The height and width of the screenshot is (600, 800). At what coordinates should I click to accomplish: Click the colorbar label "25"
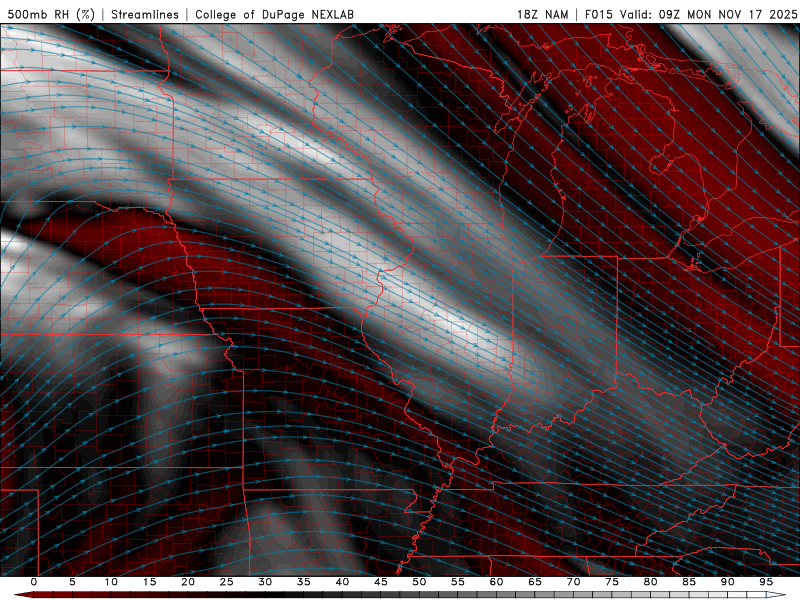click(x=227, y=582)
